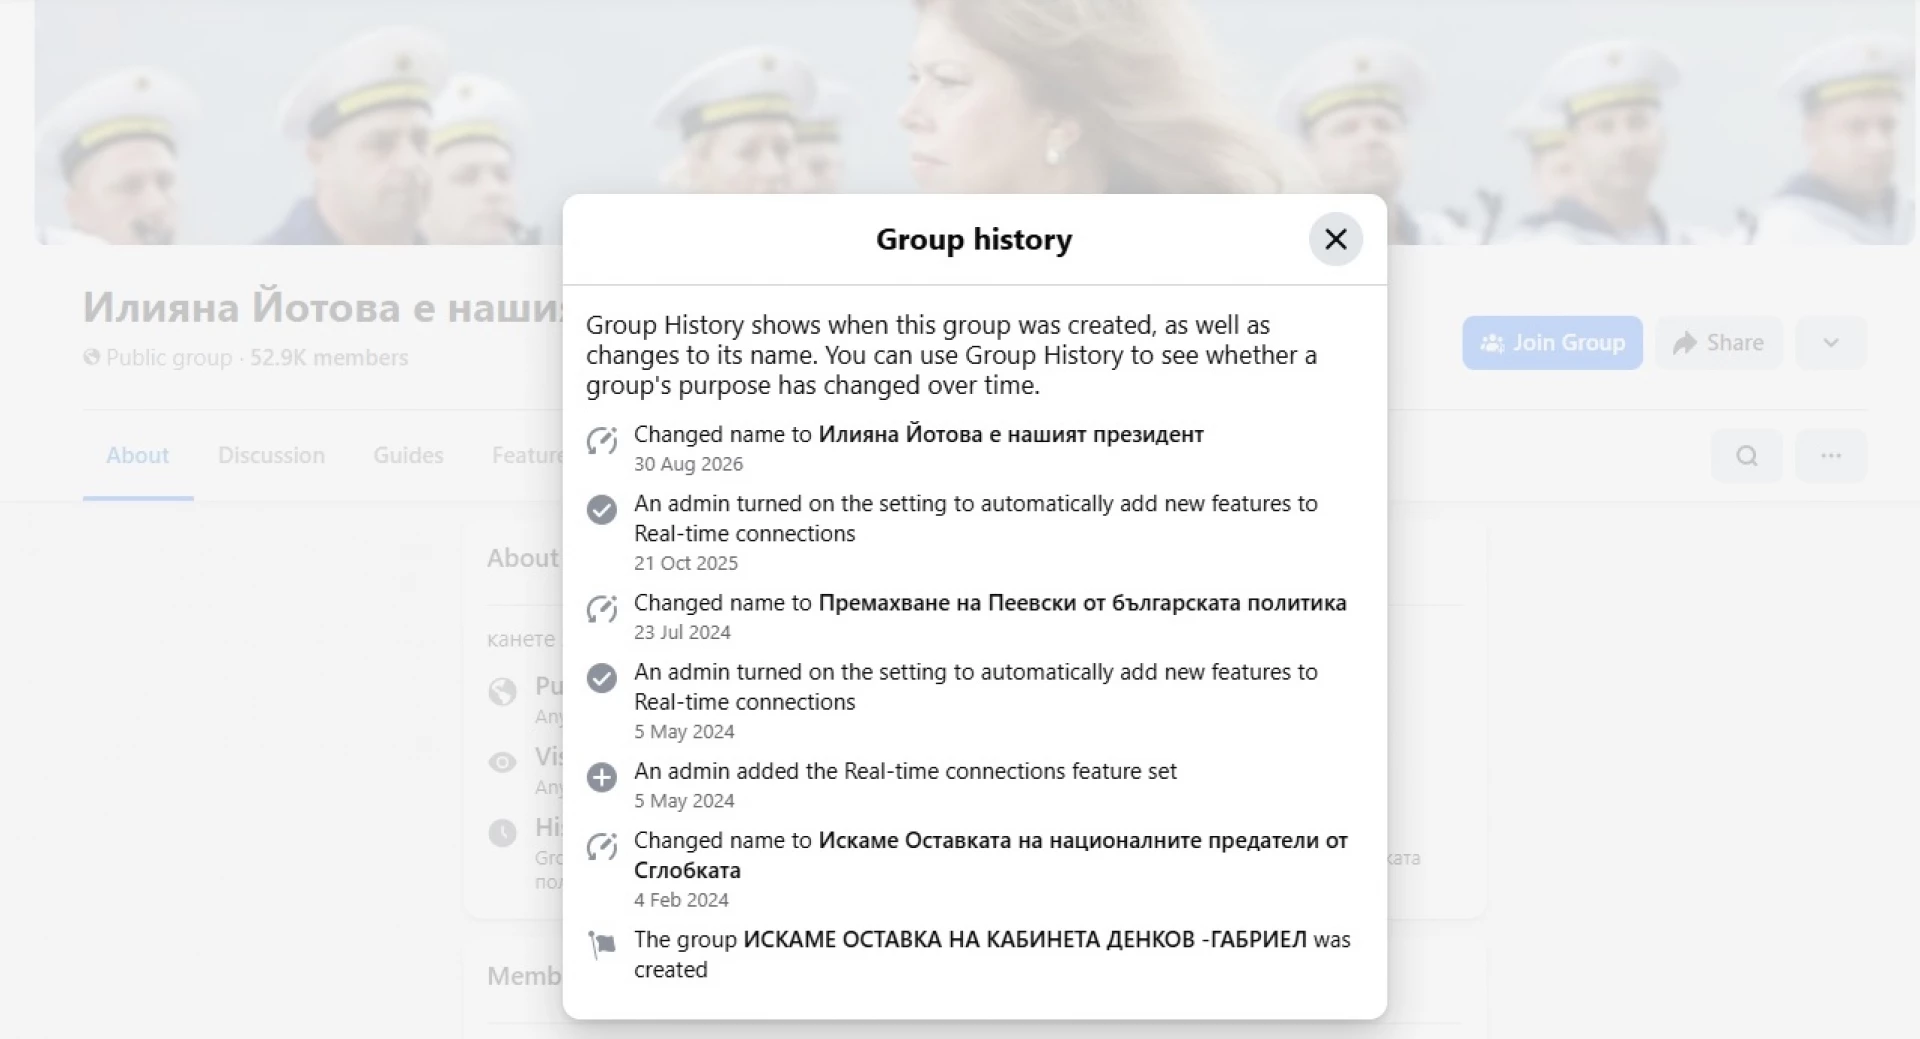
Task: Expand the chevron dropdown next to Share
Action: click(1830, 343)
